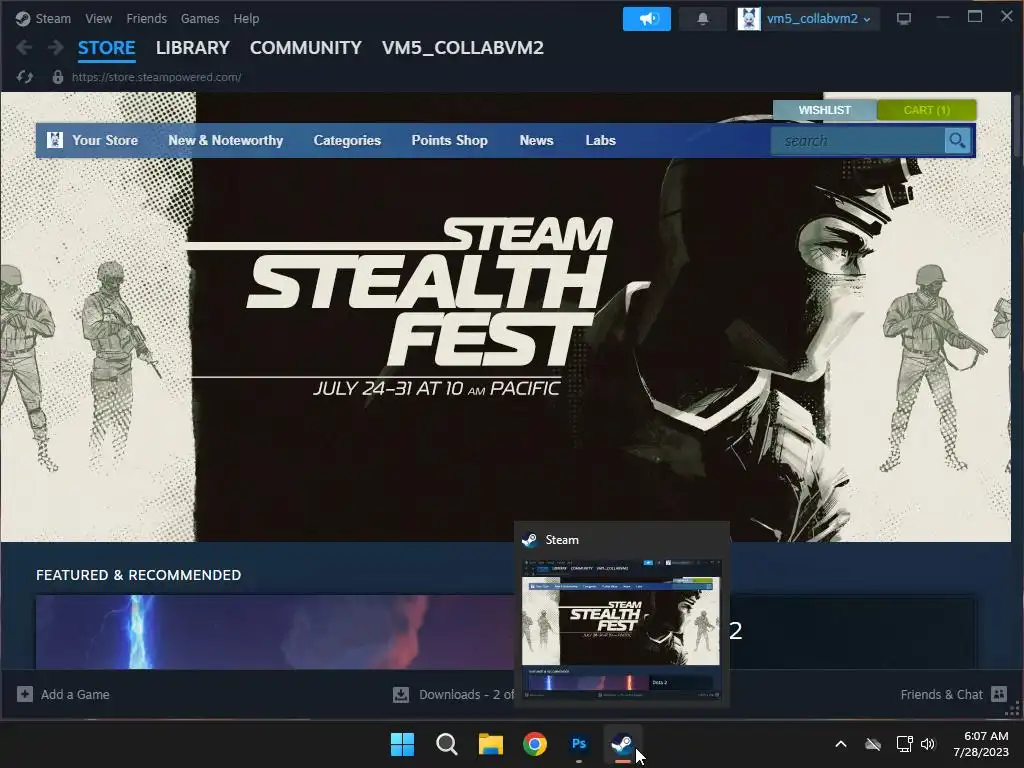Open the Downloads status
Image resolution: width=1024 pixels, height=768 pixels.
click(x=453, y=694)
